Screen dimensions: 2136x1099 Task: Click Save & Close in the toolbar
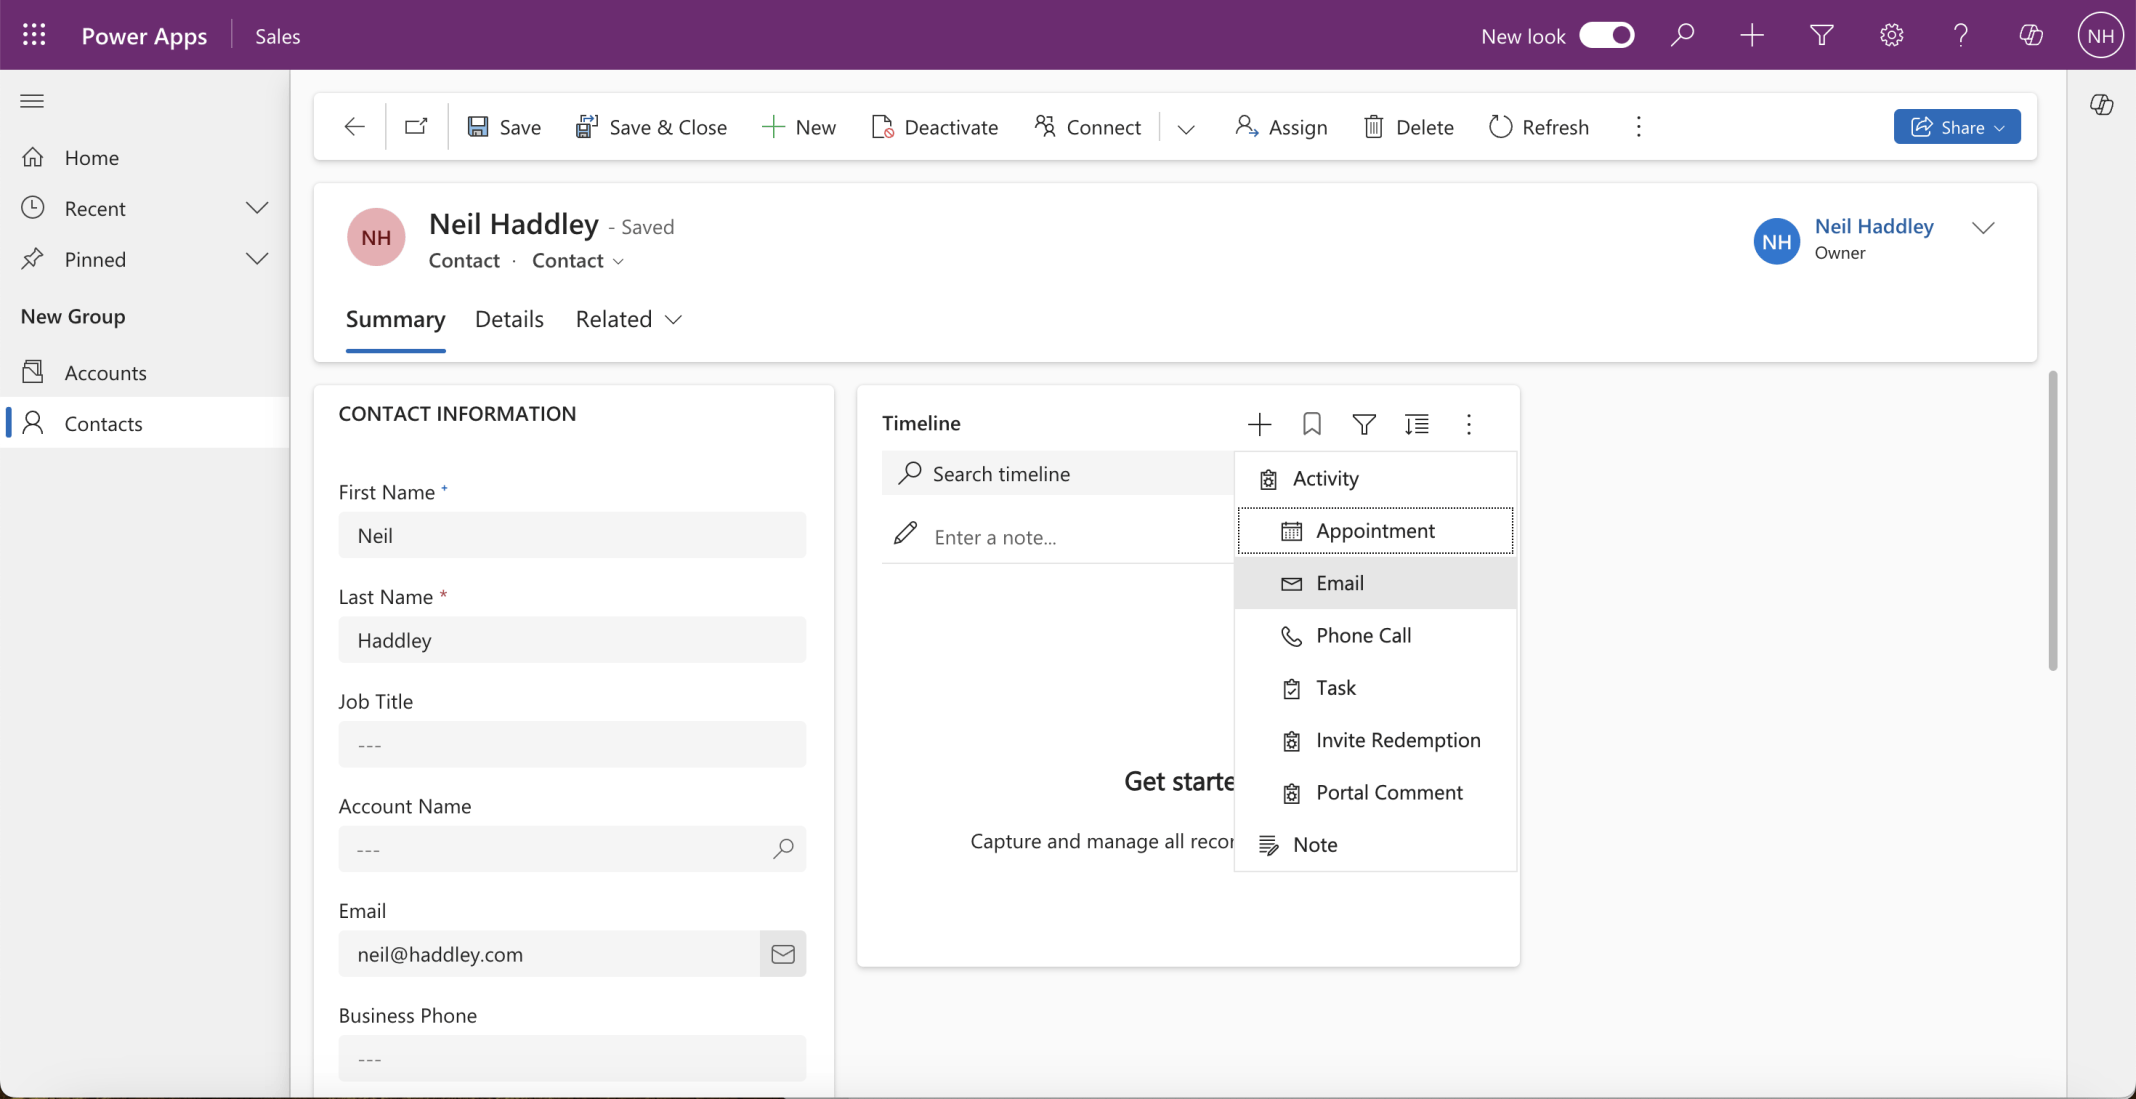point(651,126)
